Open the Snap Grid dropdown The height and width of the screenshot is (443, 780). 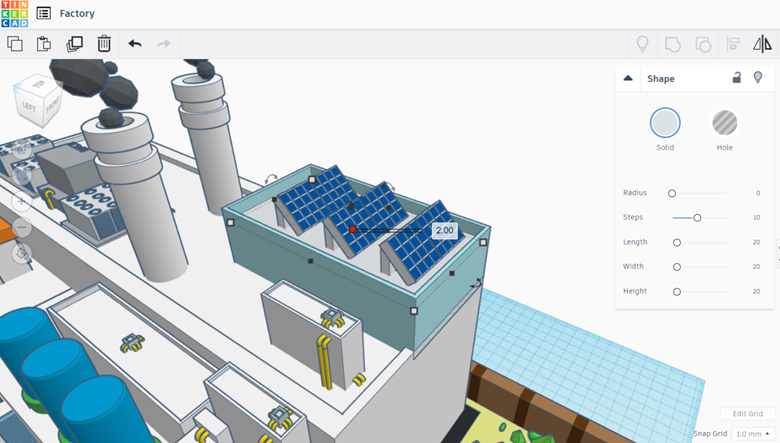coord(753,434)
